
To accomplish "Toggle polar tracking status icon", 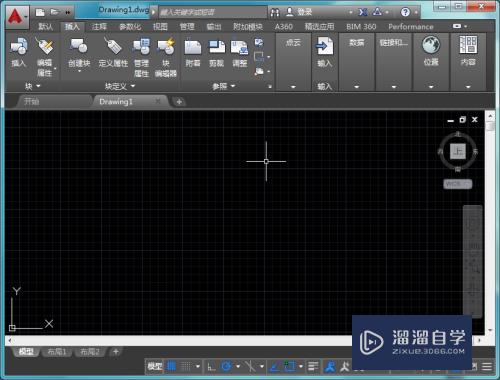I will 226,367.
